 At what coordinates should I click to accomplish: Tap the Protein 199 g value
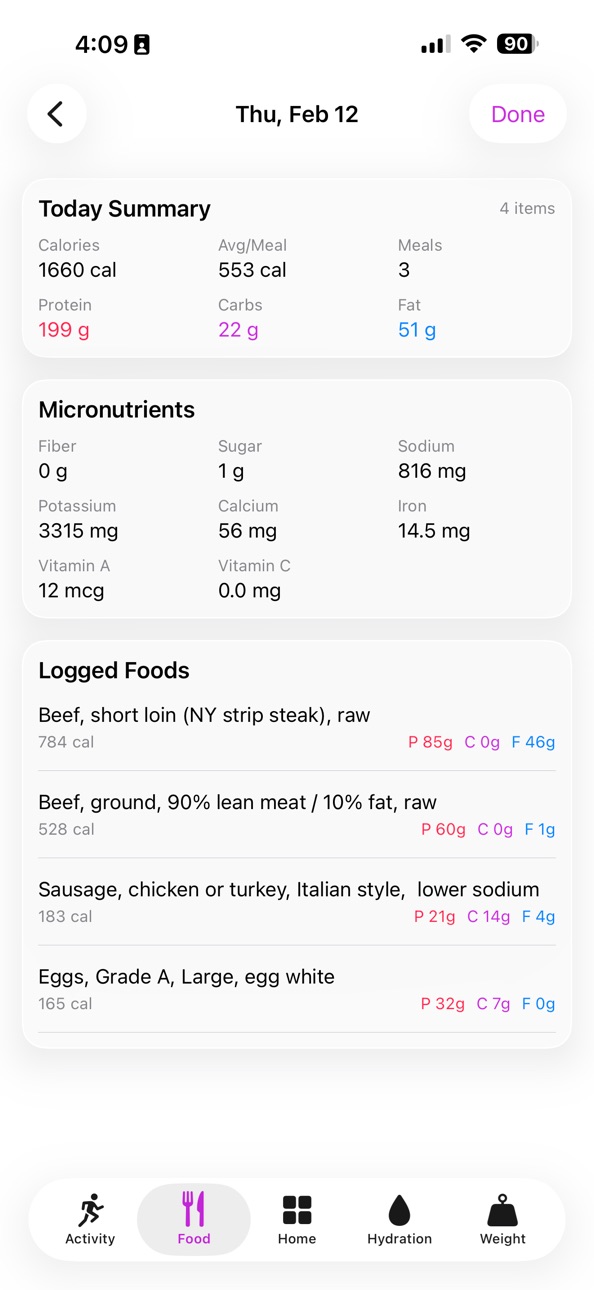[64, 330]
